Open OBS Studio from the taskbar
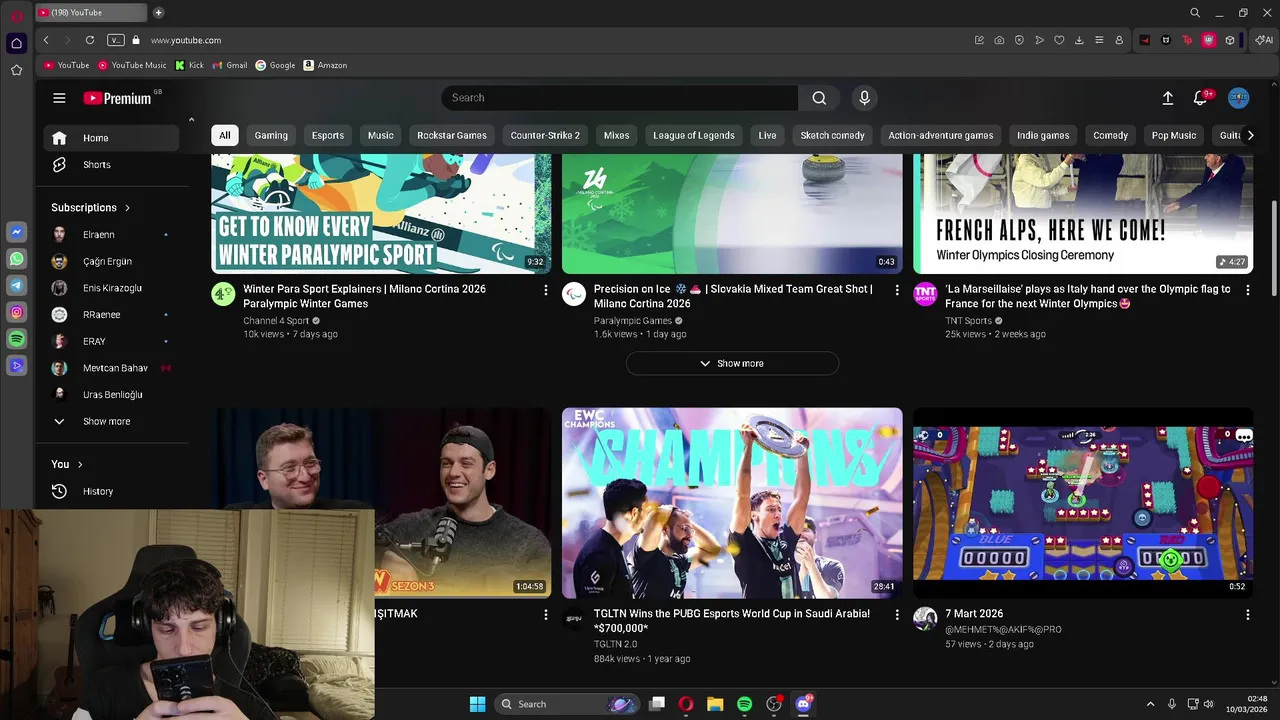The image size is (1280, 720). 773,704
